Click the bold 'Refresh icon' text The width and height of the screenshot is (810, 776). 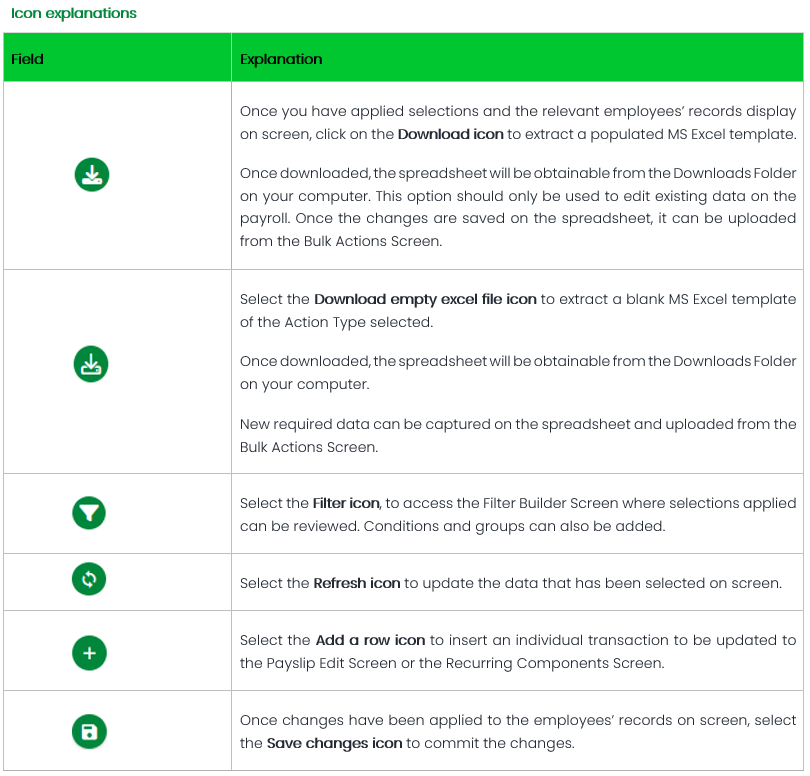pos(356,583)
